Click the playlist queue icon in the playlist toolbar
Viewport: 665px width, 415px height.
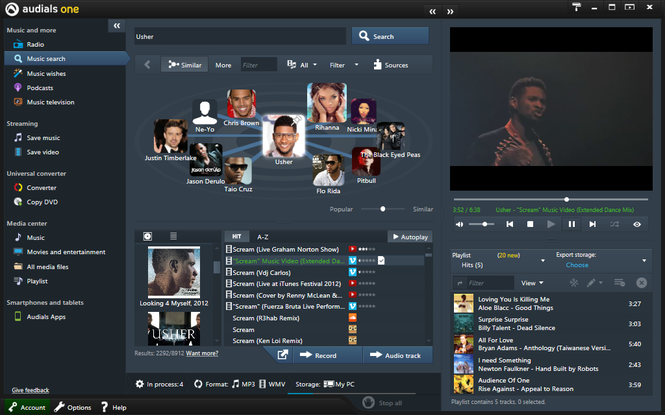tap(619, 283)
